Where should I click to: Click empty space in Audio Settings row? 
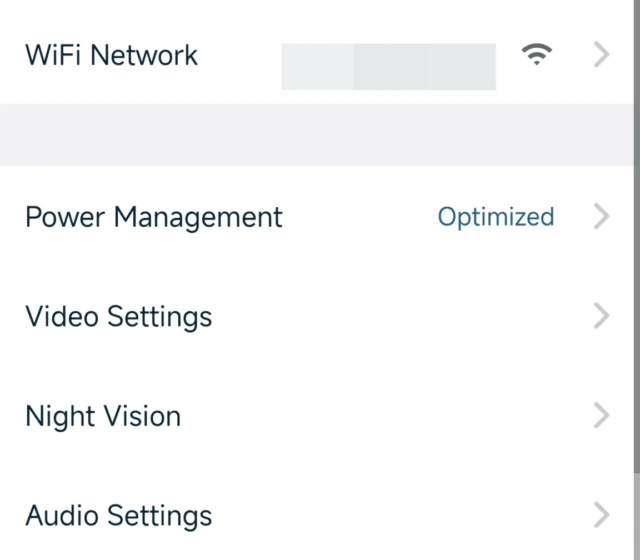click(x=400, y=516)
